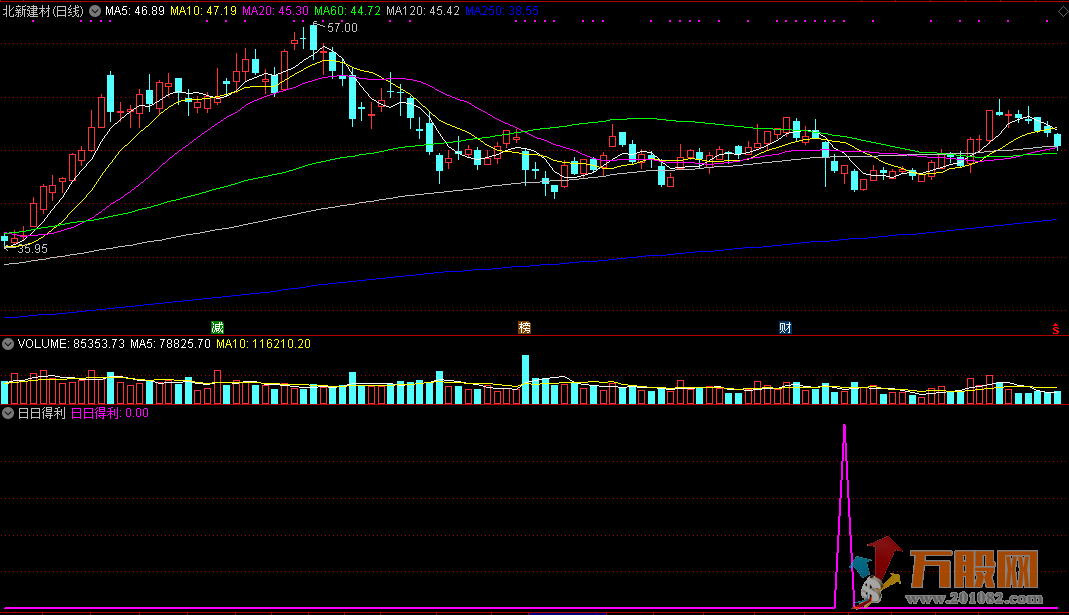1069x615 pixels.
Task: Click the volume MA10: 116210.20 label
Action: point(263,344)
